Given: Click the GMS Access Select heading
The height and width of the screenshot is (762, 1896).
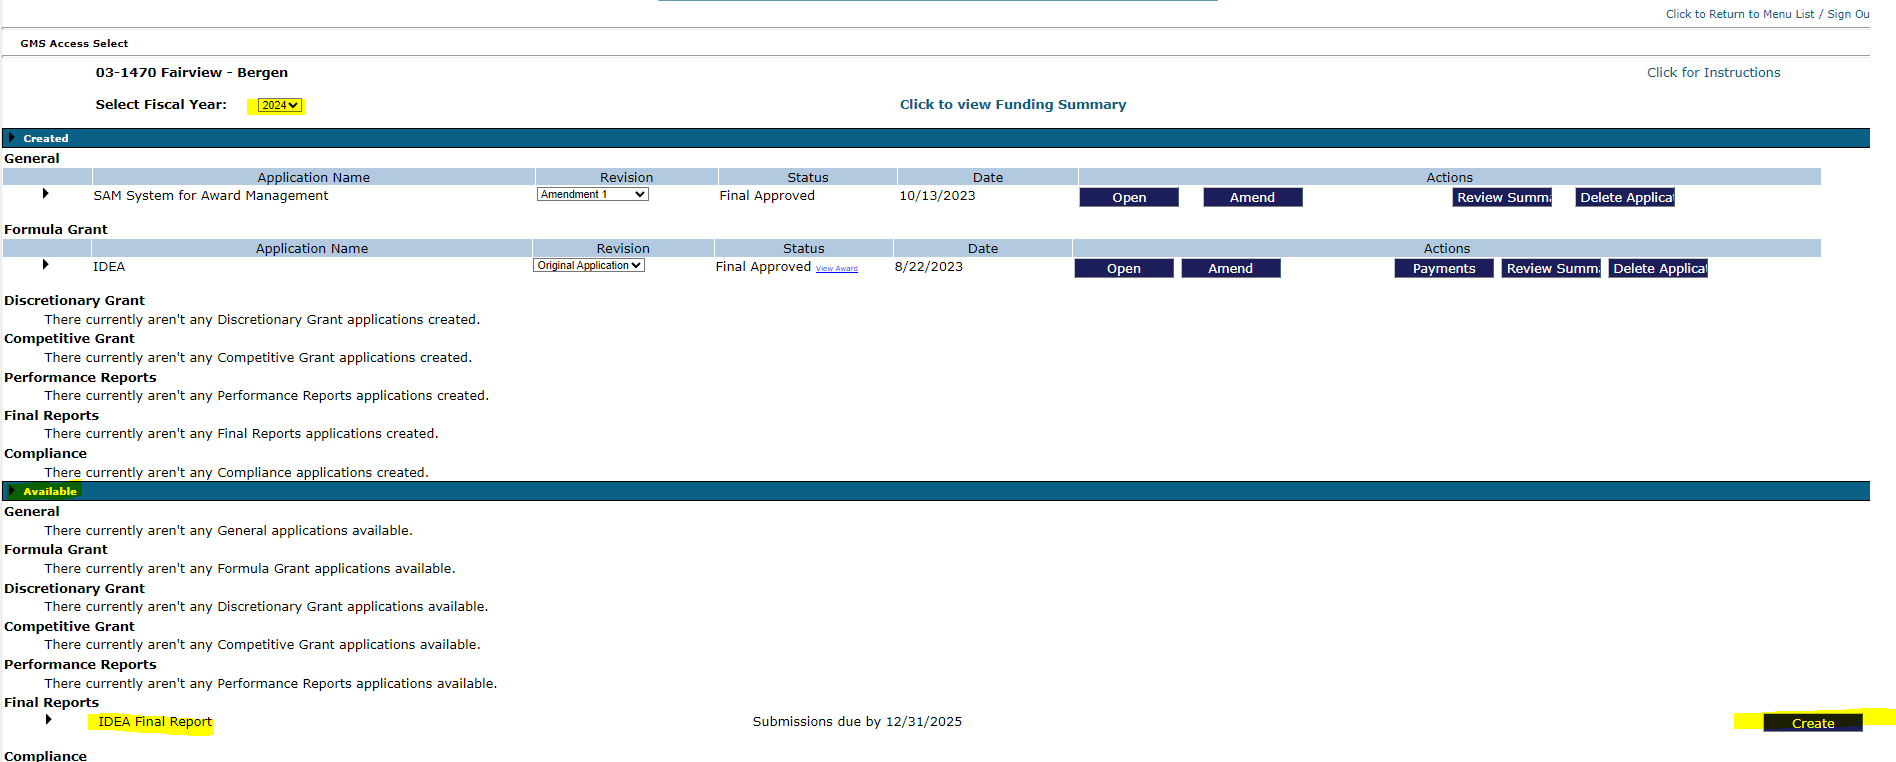Looking at the screenshot, I should point(74,43).
